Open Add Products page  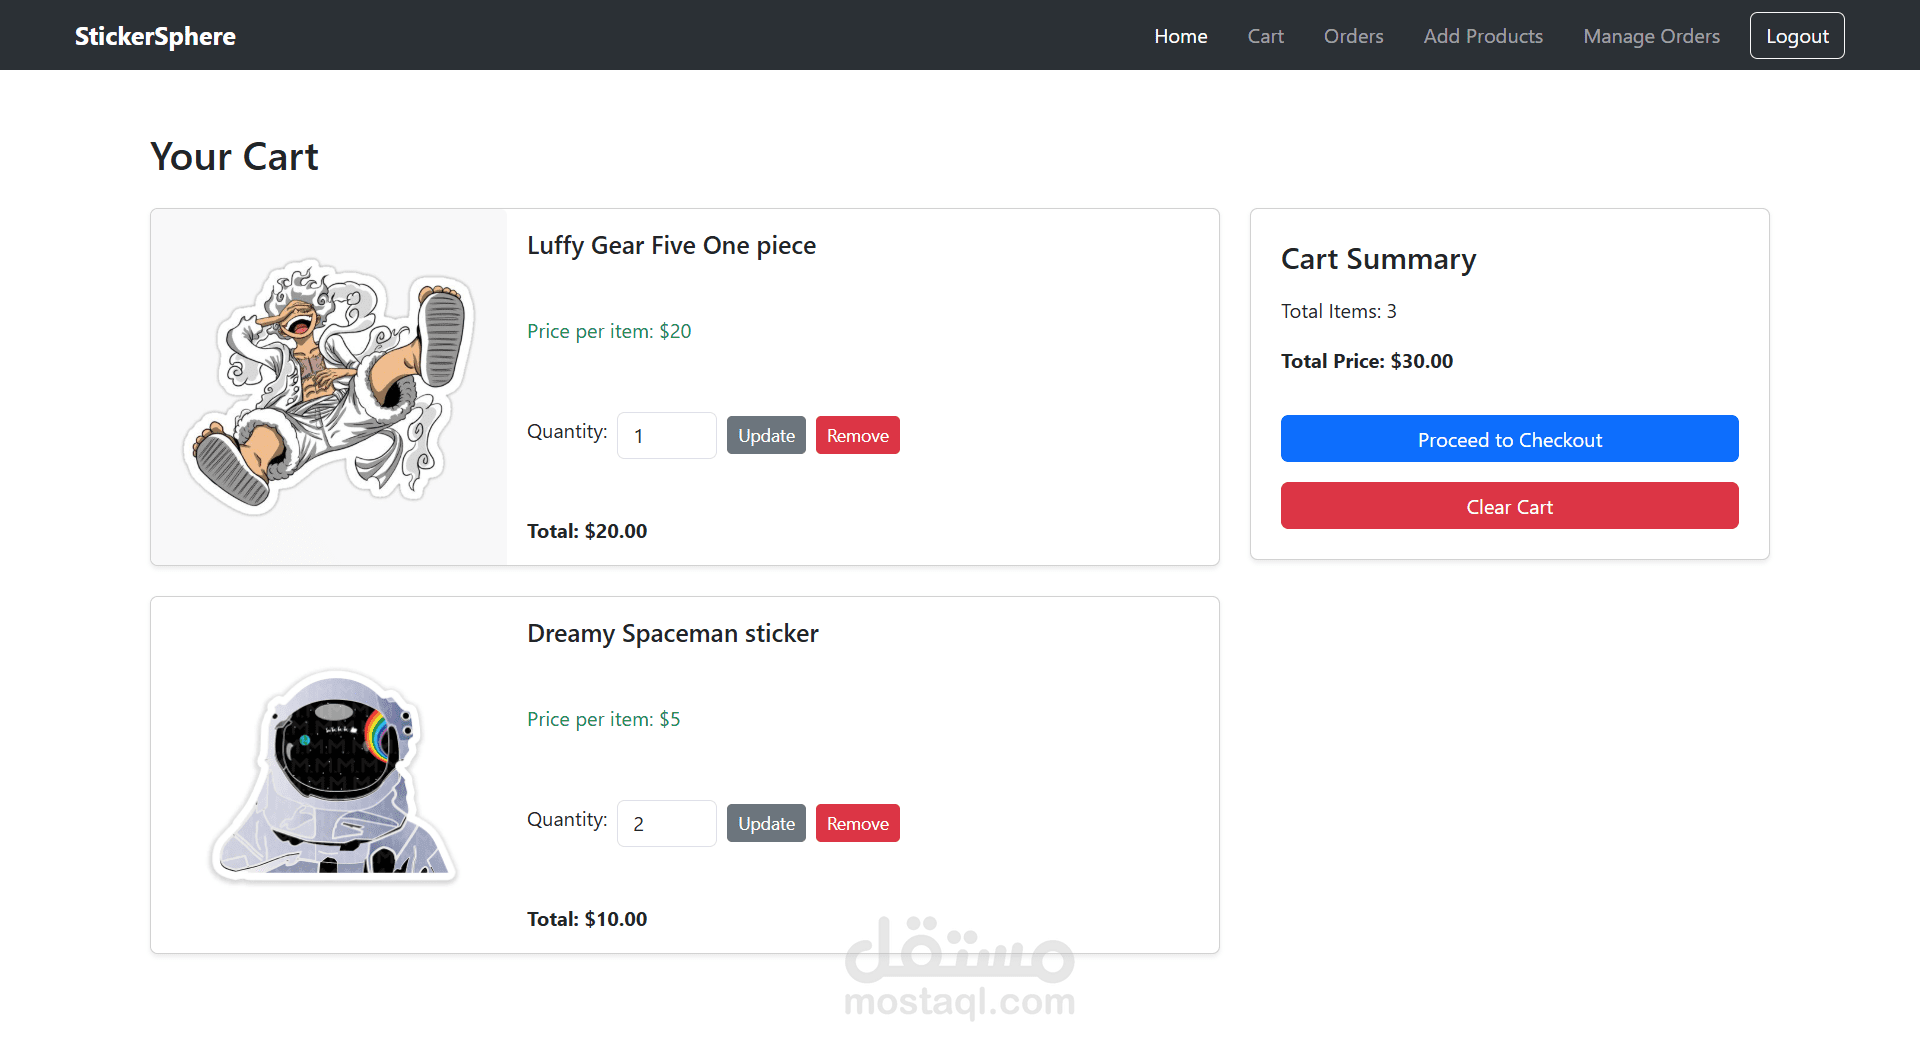[x=1483, y=36]
